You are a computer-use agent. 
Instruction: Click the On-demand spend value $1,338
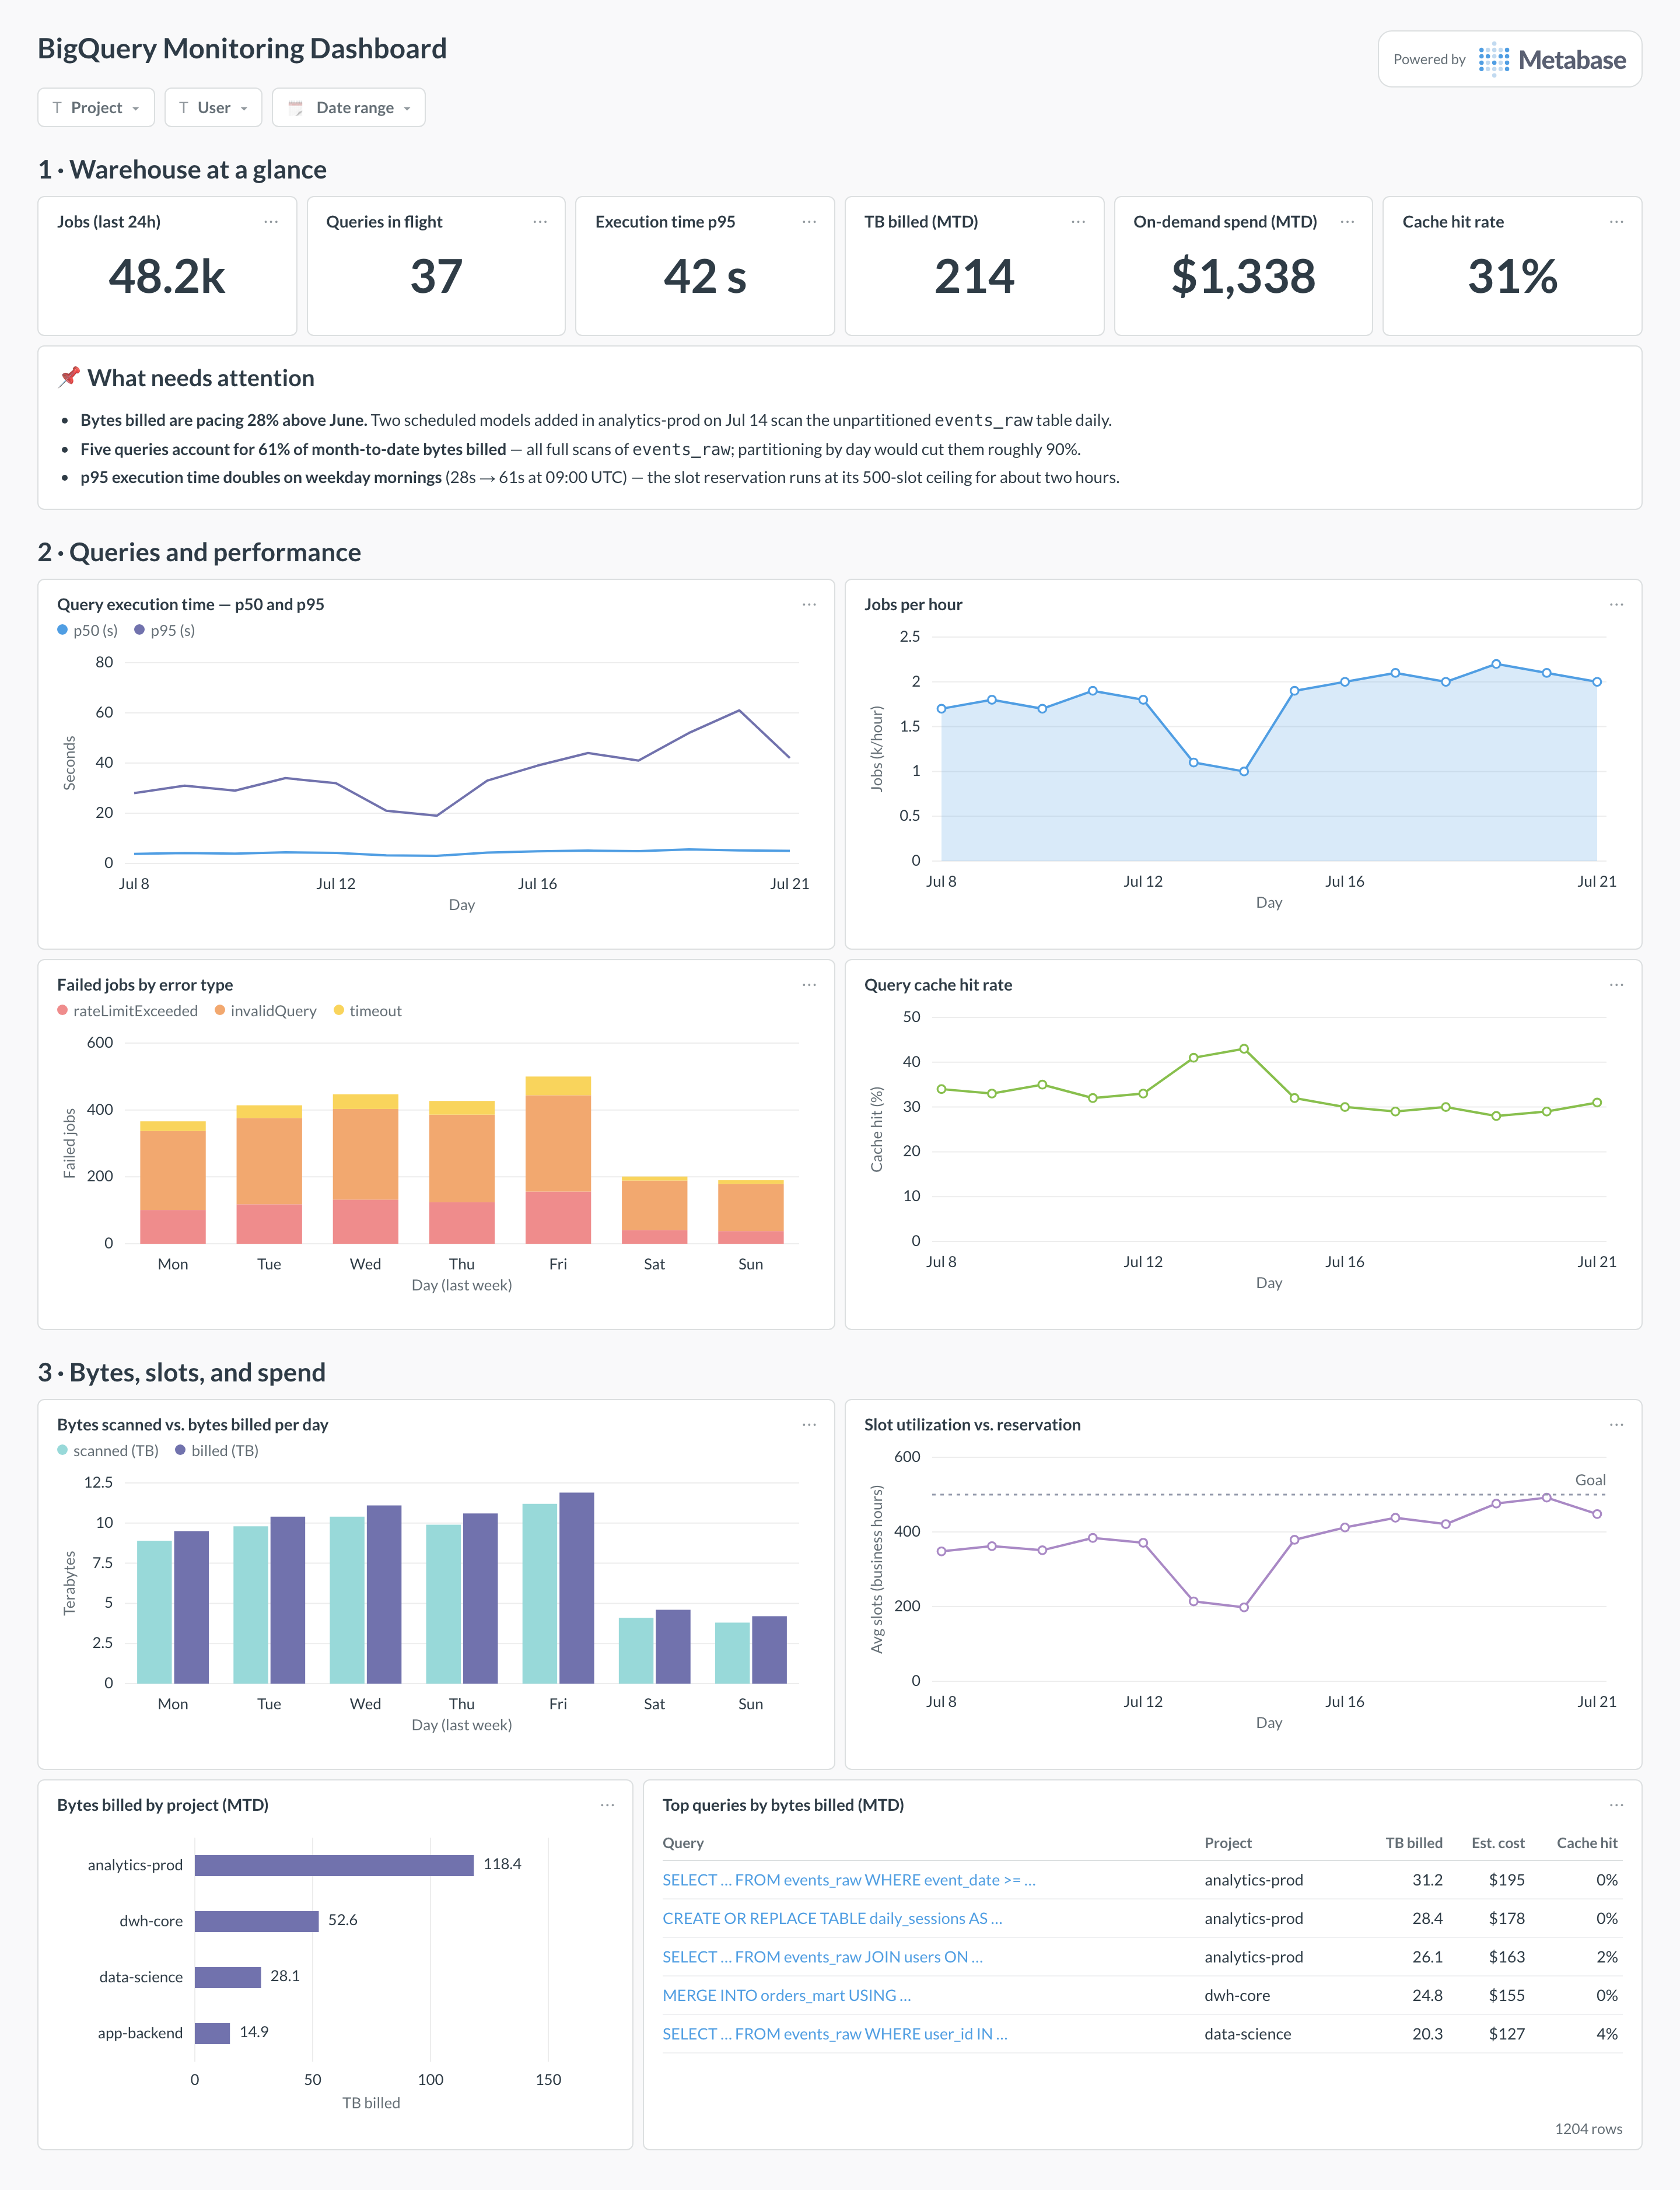pos(1243,277)
